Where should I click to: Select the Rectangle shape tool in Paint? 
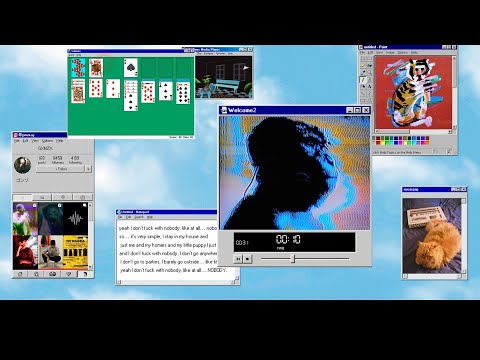pyautogui.click(x=363, y=100)
